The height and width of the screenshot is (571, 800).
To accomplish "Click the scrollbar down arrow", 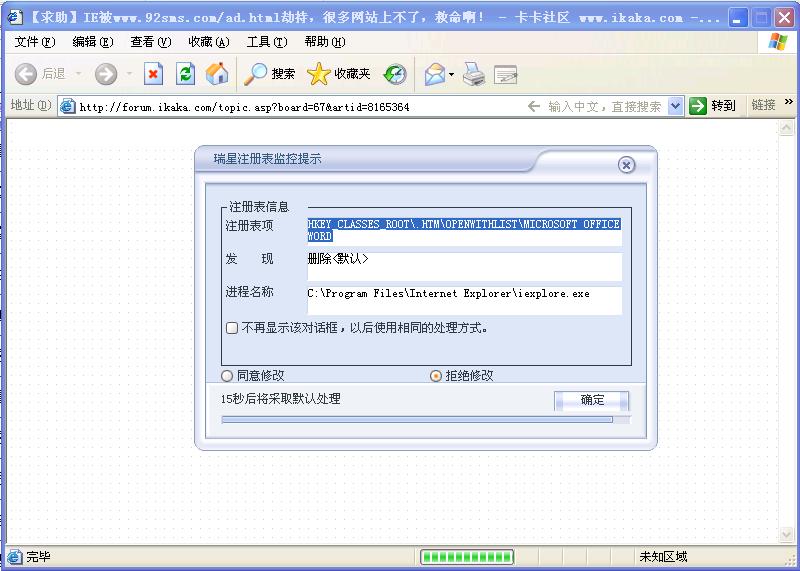I will (x=786, y=534).
